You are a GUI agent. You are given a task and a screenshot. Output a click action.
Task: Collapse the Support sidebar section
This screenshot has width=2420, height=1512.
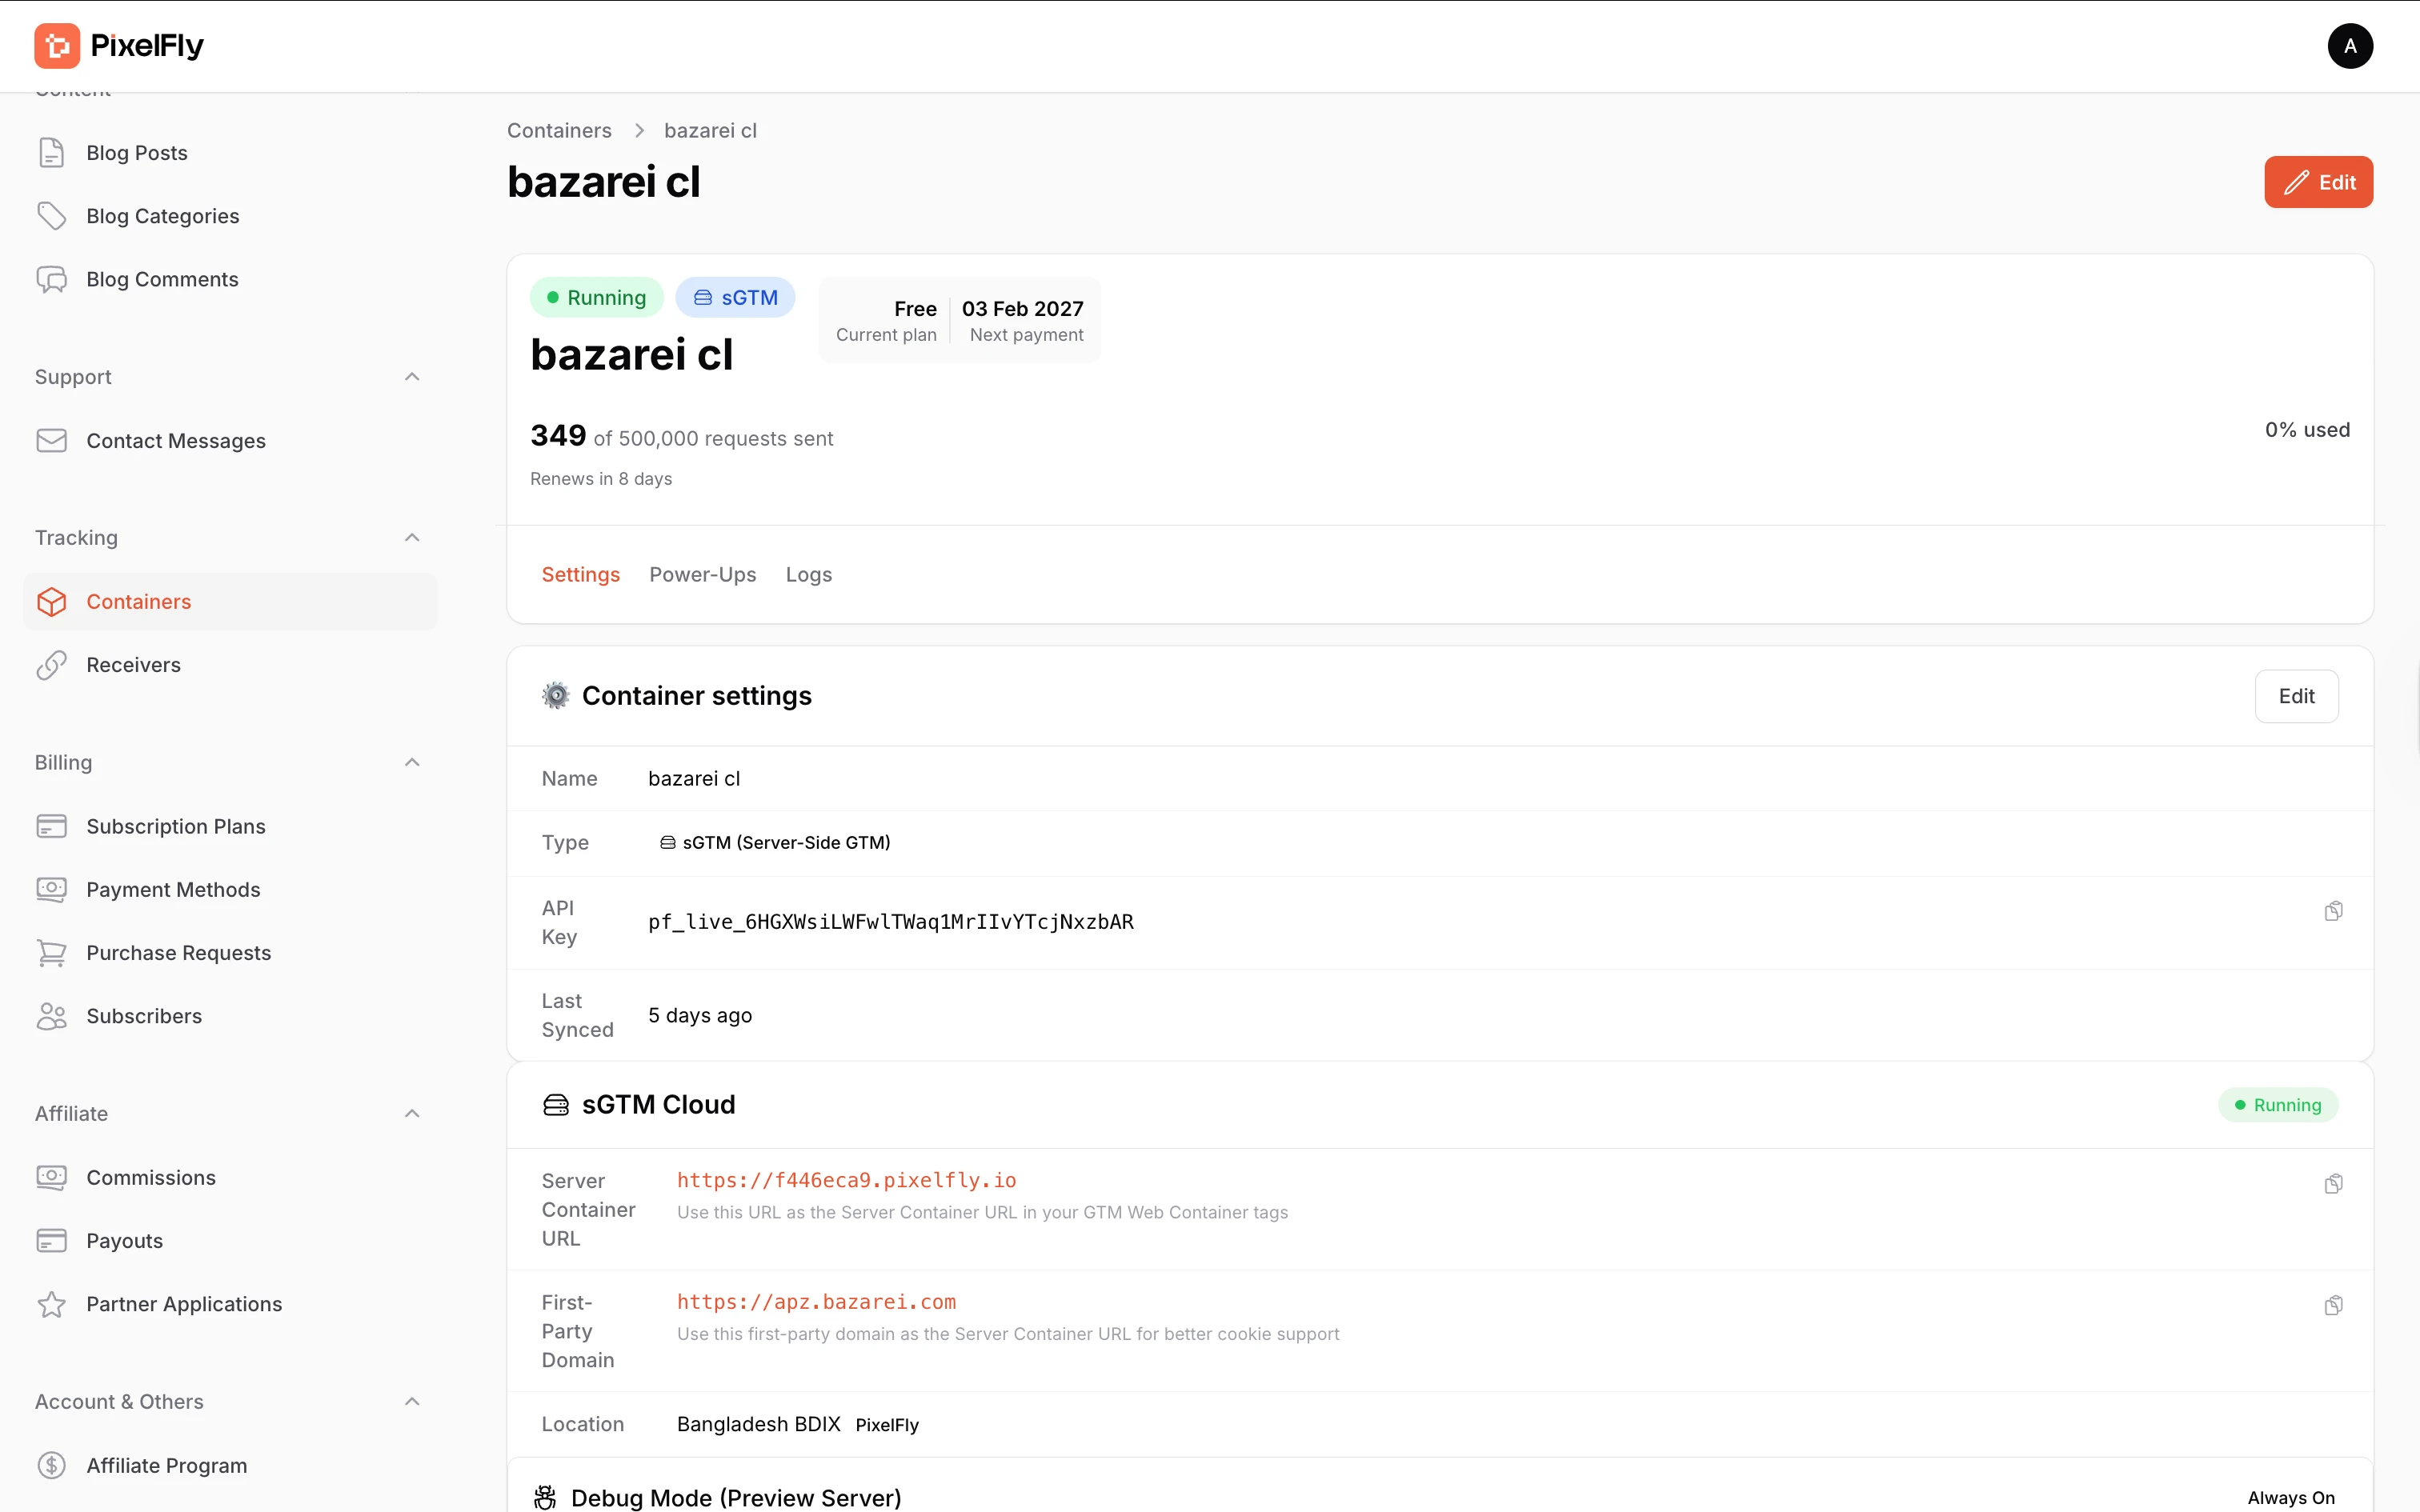[x=412, y=377]
